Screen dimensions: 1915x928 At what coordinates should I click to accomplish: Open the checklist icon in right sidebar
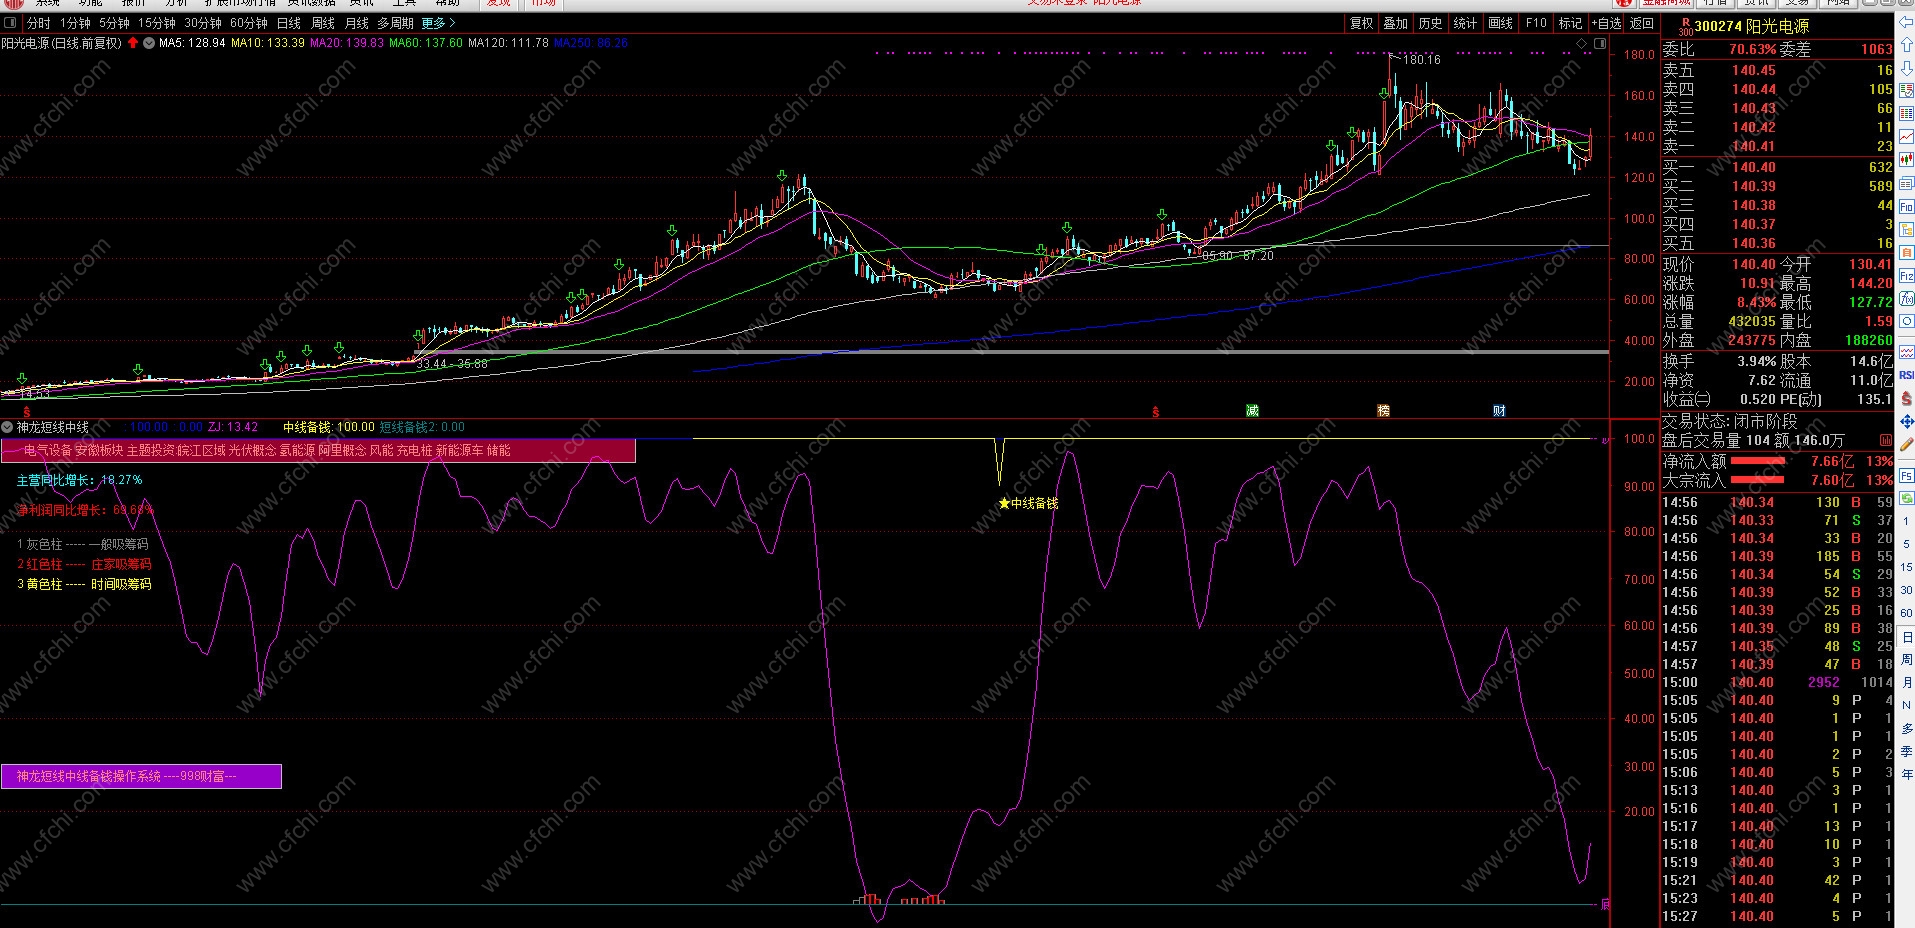pos(1906,91)
